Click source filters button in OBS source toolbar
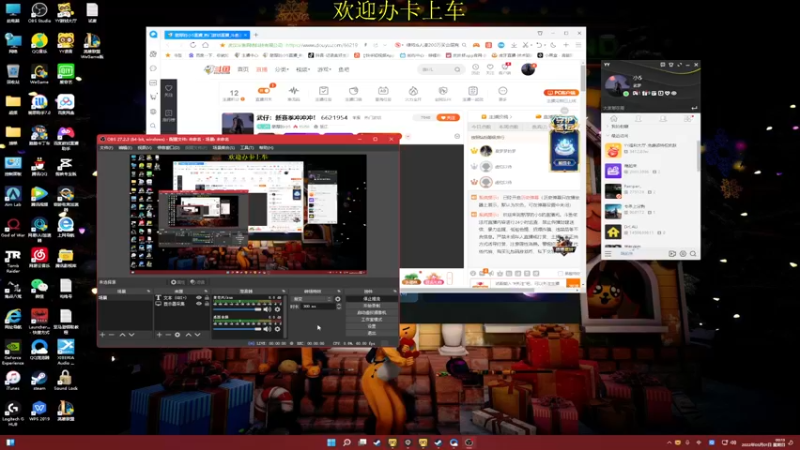The height and width of the screenshot is (450, 800). pos(197,282)
